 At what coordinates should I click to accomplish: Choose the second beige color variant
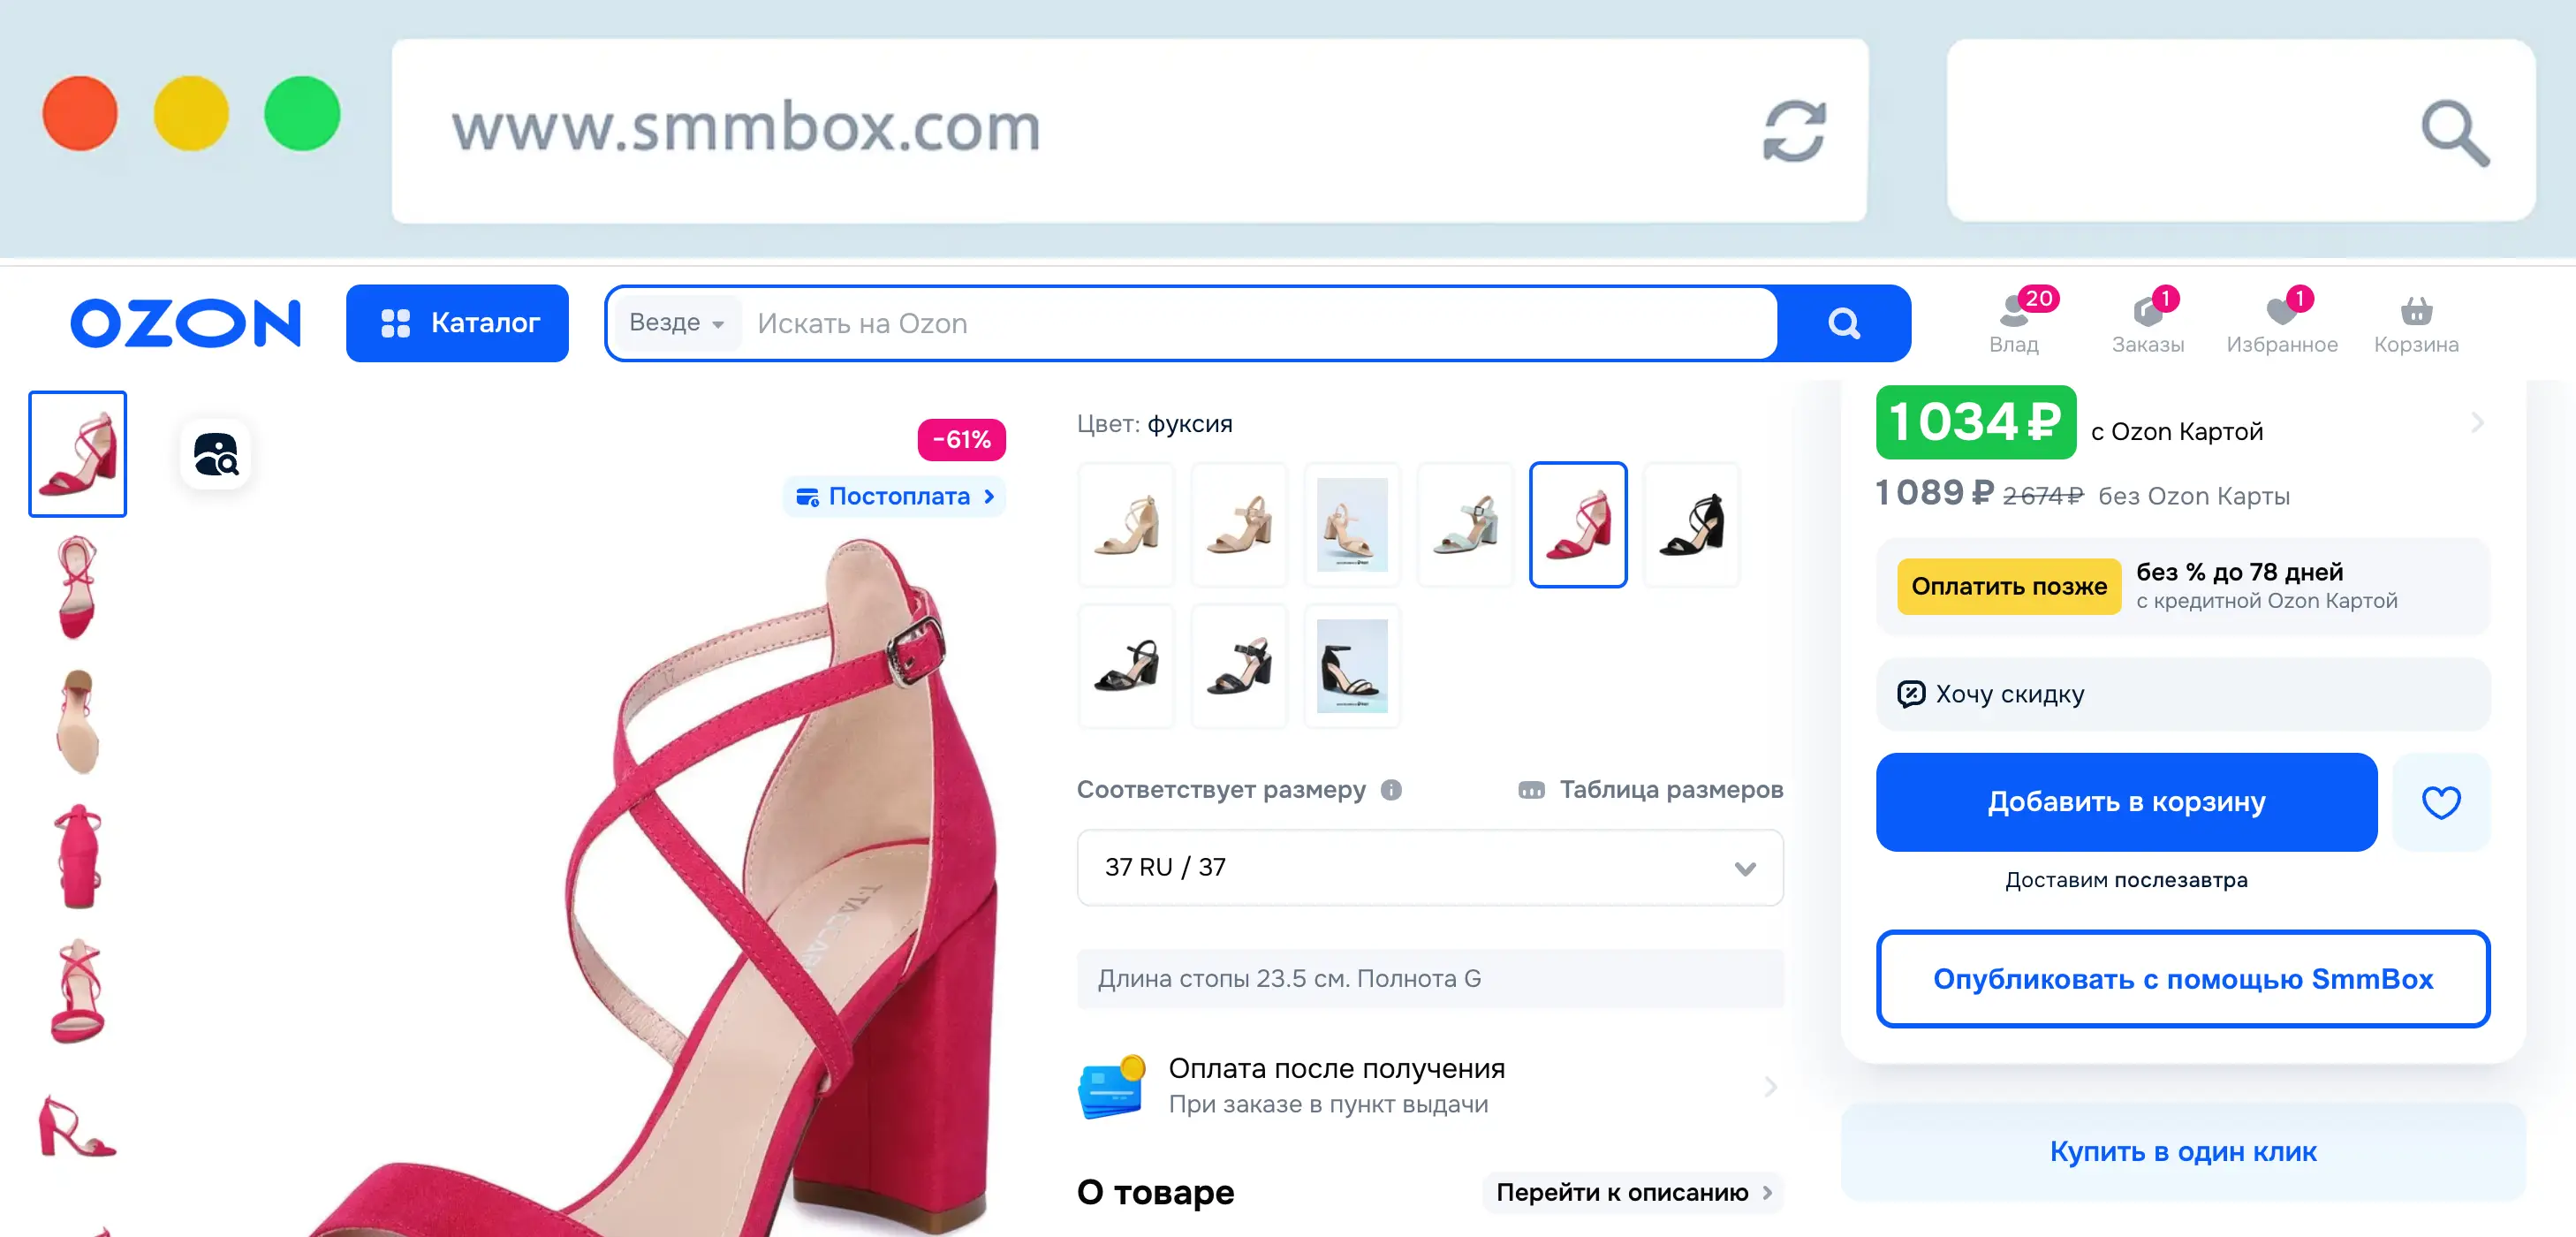coord(1239,524)
